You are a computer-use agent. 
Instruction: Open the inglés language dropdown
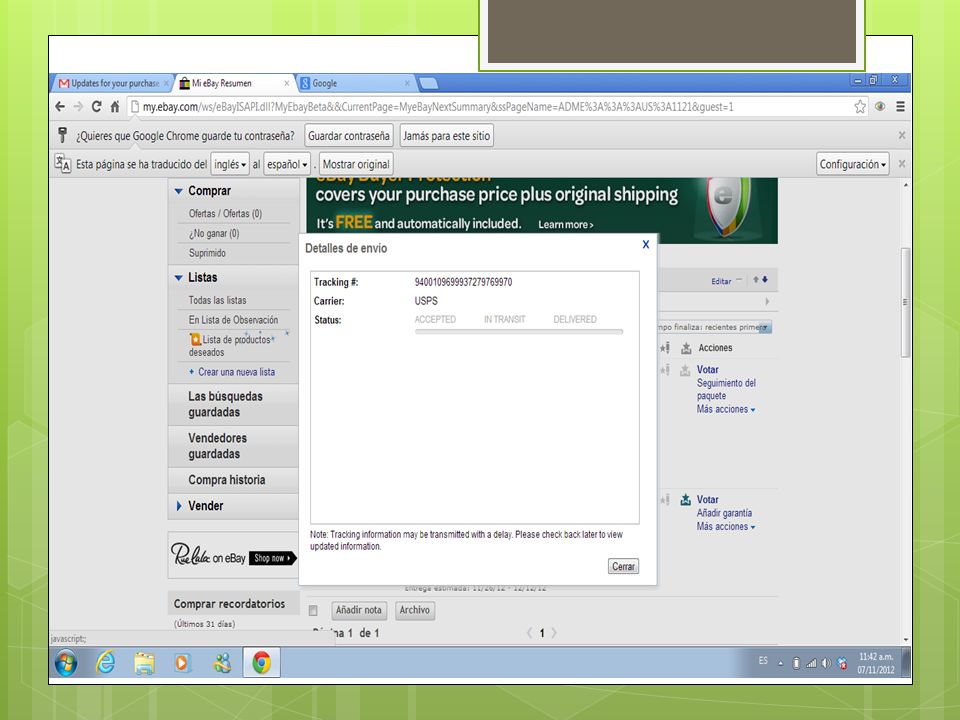(230, 164)
